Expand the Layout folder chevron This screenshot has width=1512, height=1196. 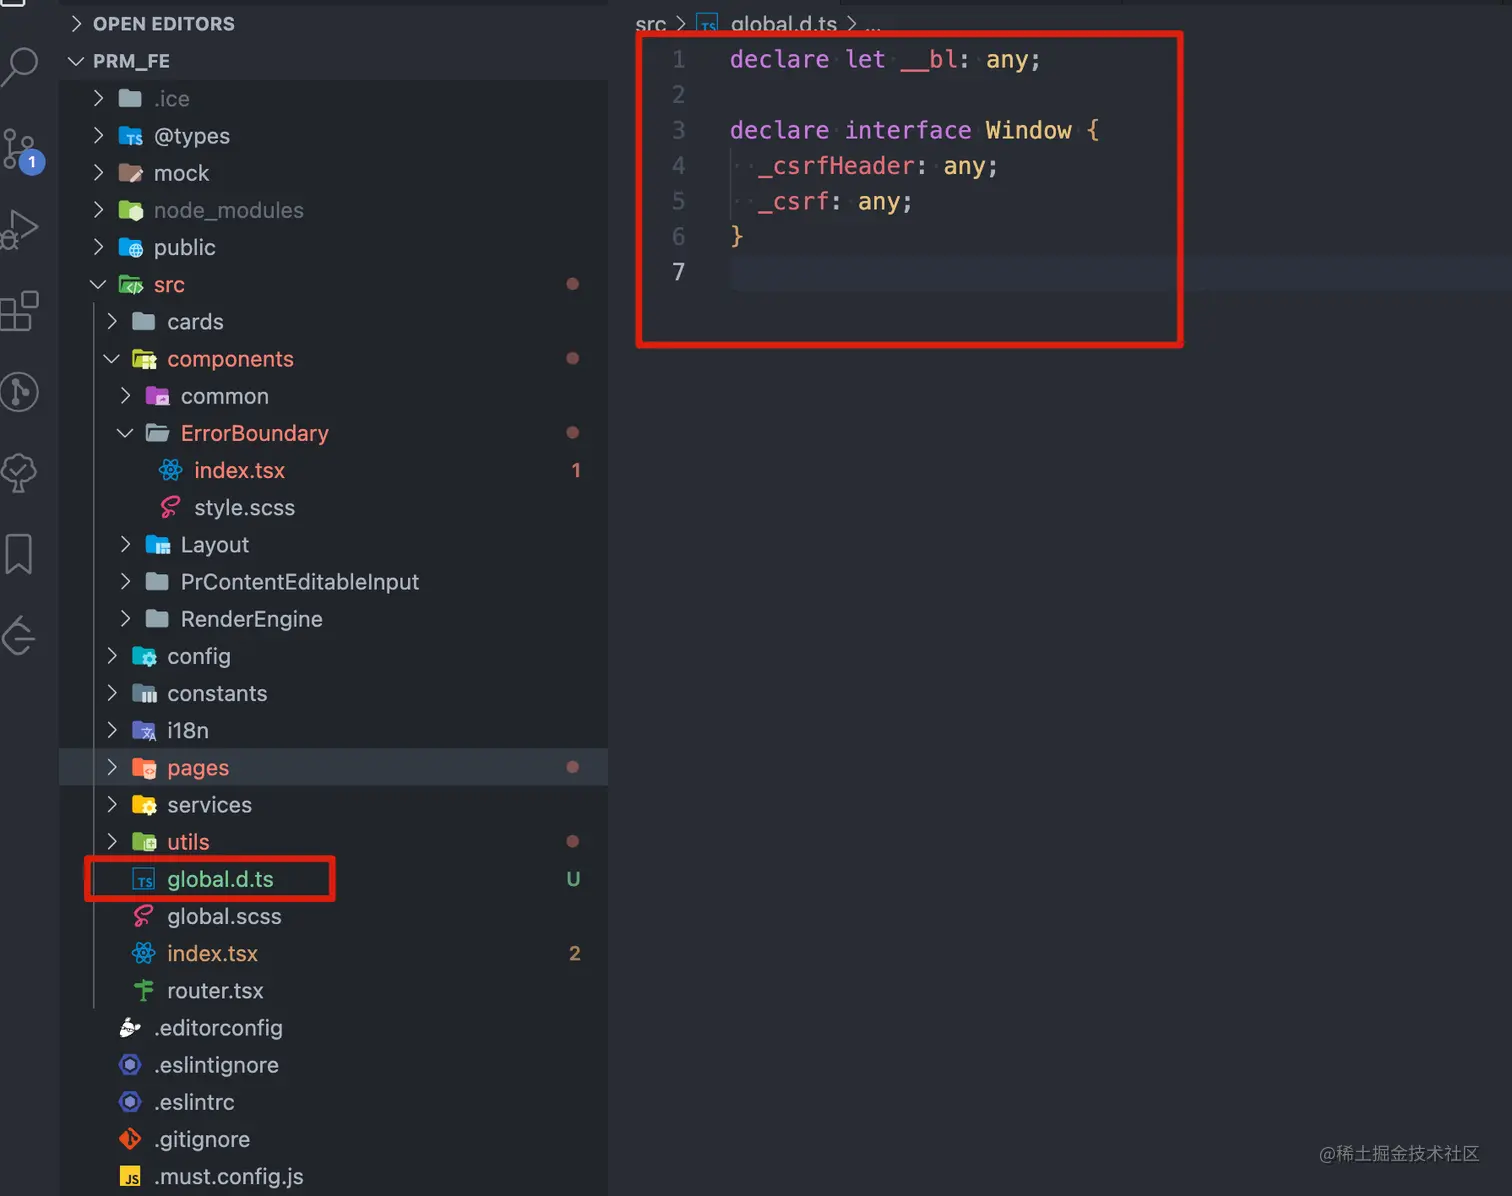click(x=125, y=544)
